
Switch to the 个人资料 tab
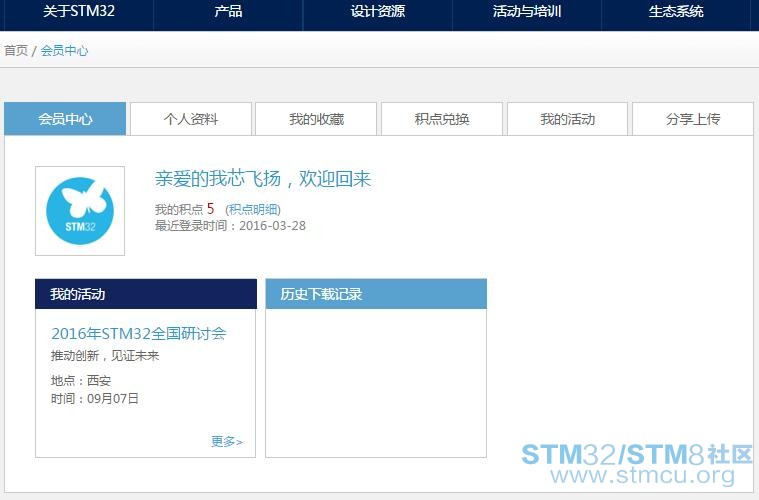(x=191, y=119)
